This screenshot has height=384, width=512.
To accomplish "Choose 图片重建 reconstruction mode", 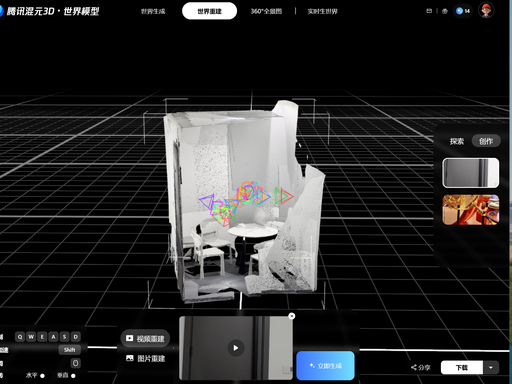I will 145,358.
